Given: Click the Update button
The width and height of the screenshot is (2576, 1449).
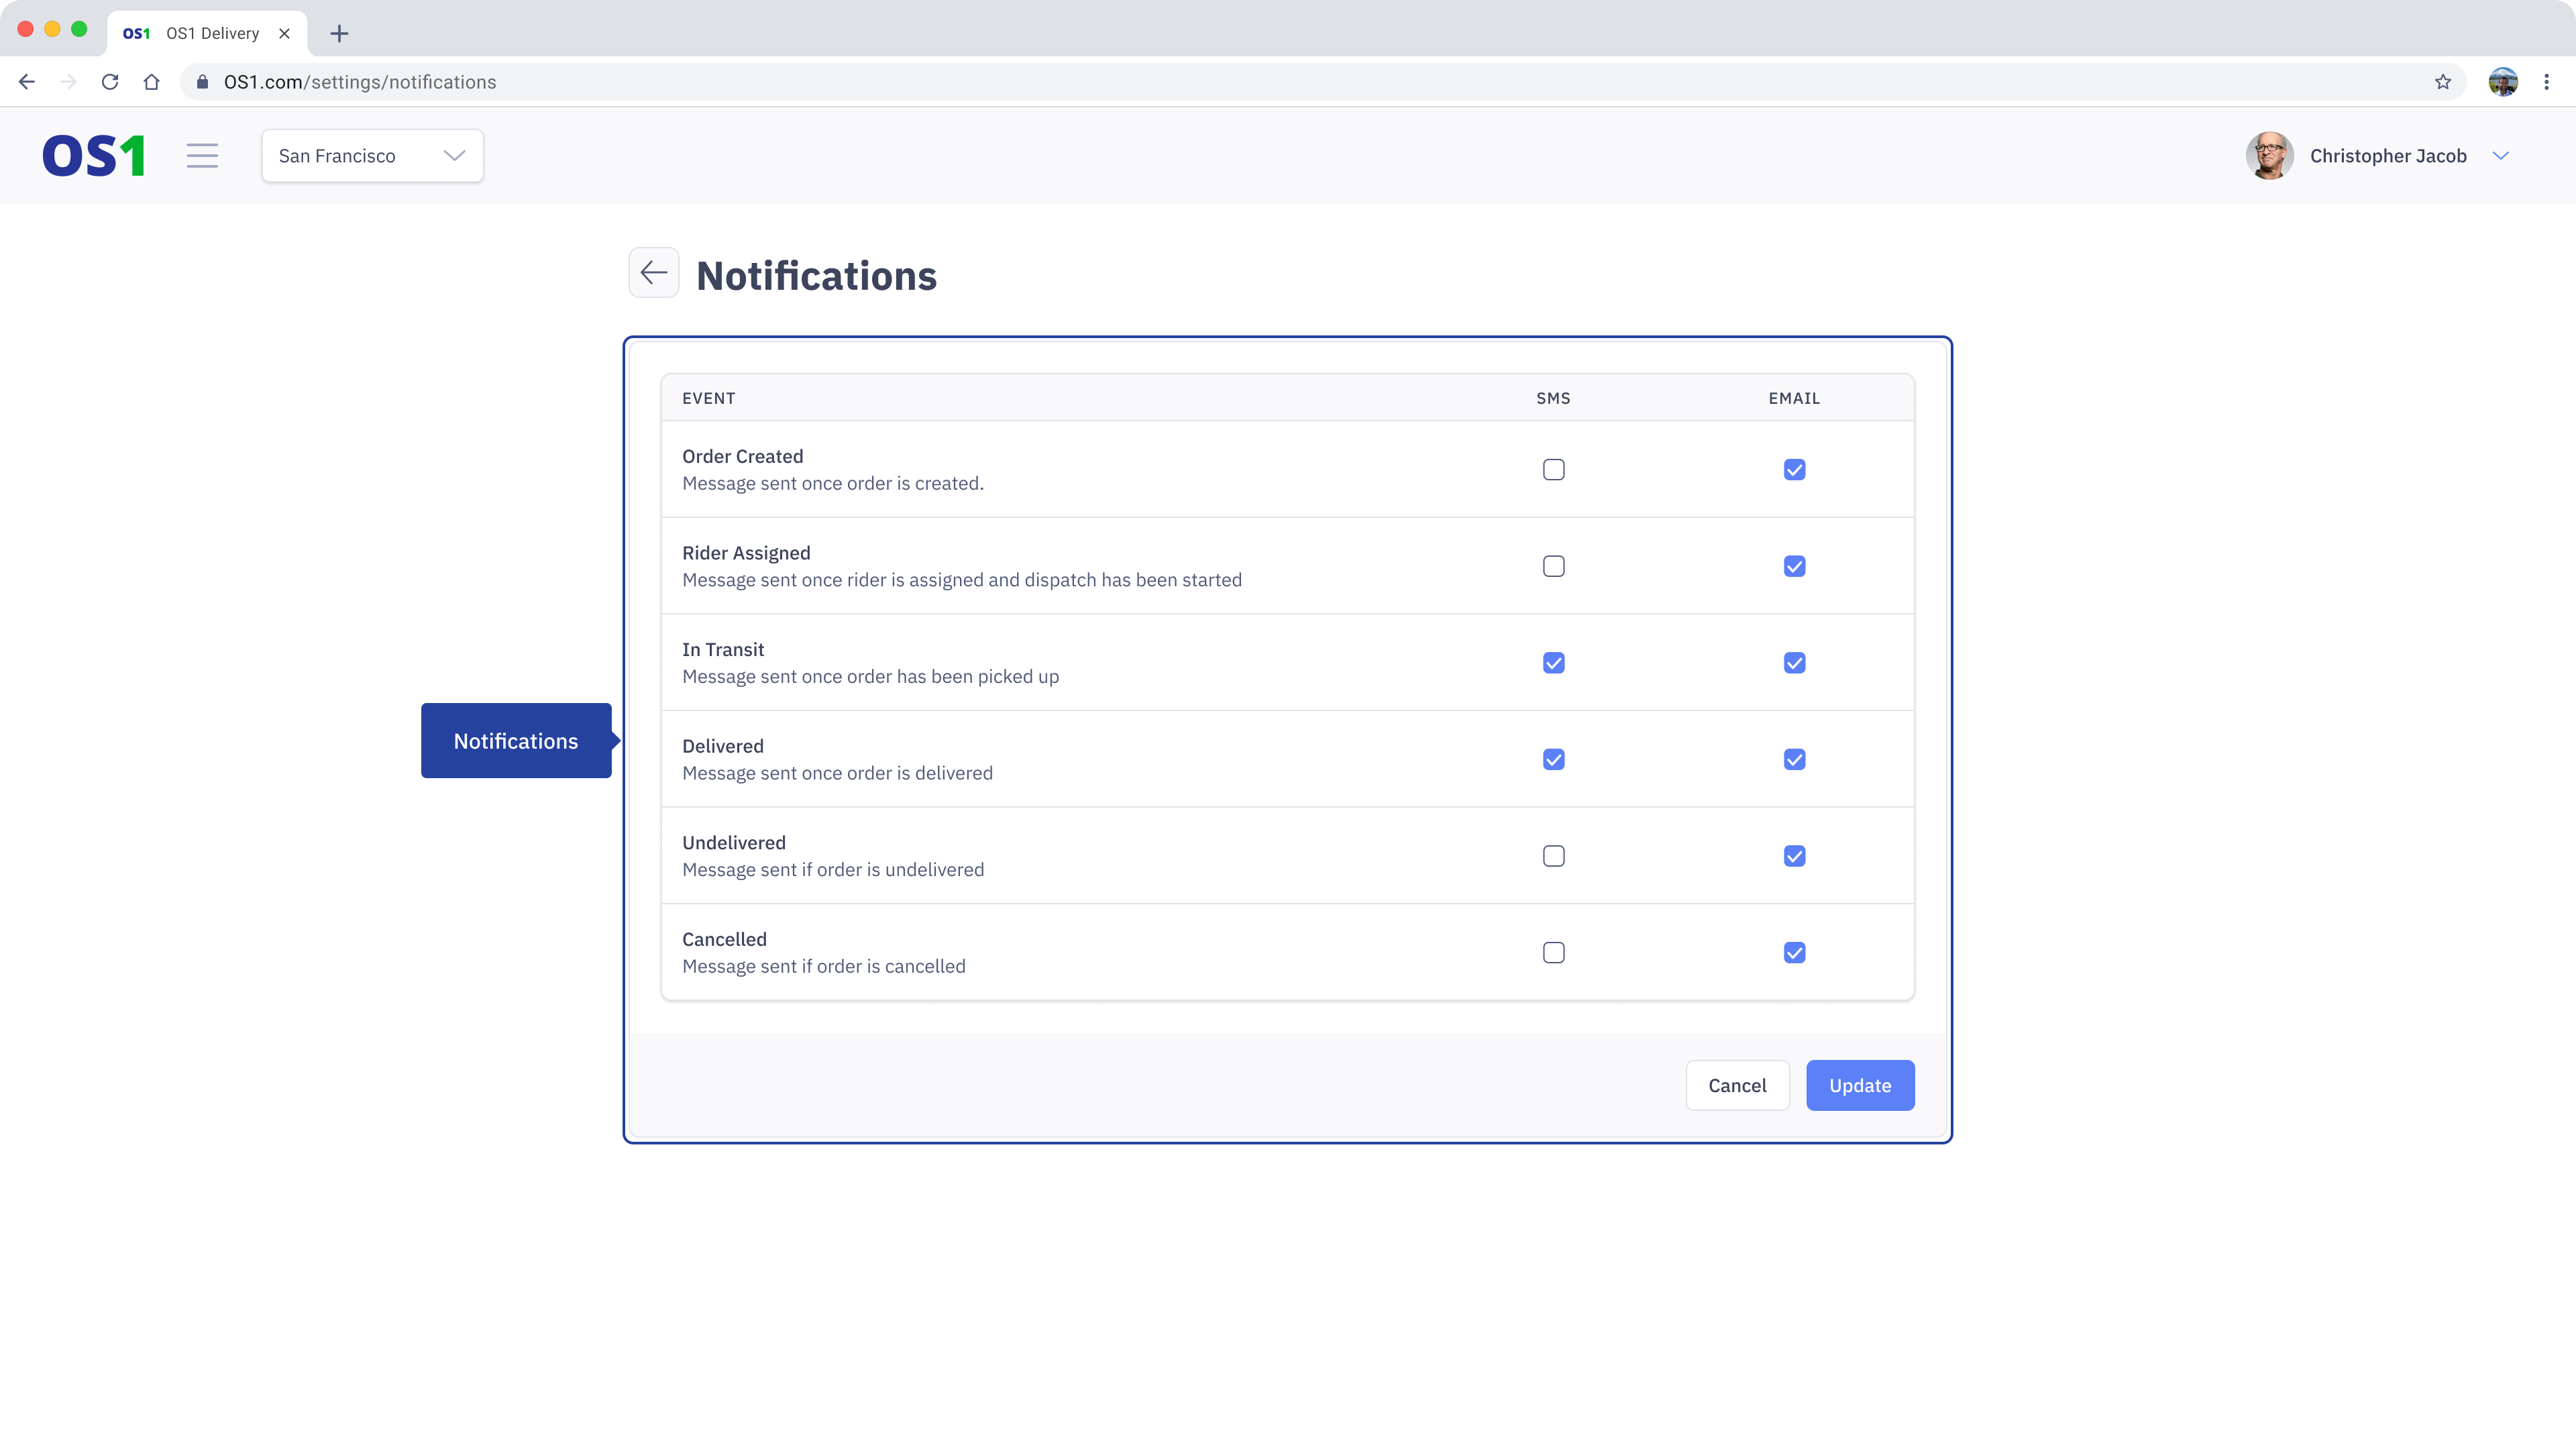Looking at the screenshot, I should (1859, 1085).
